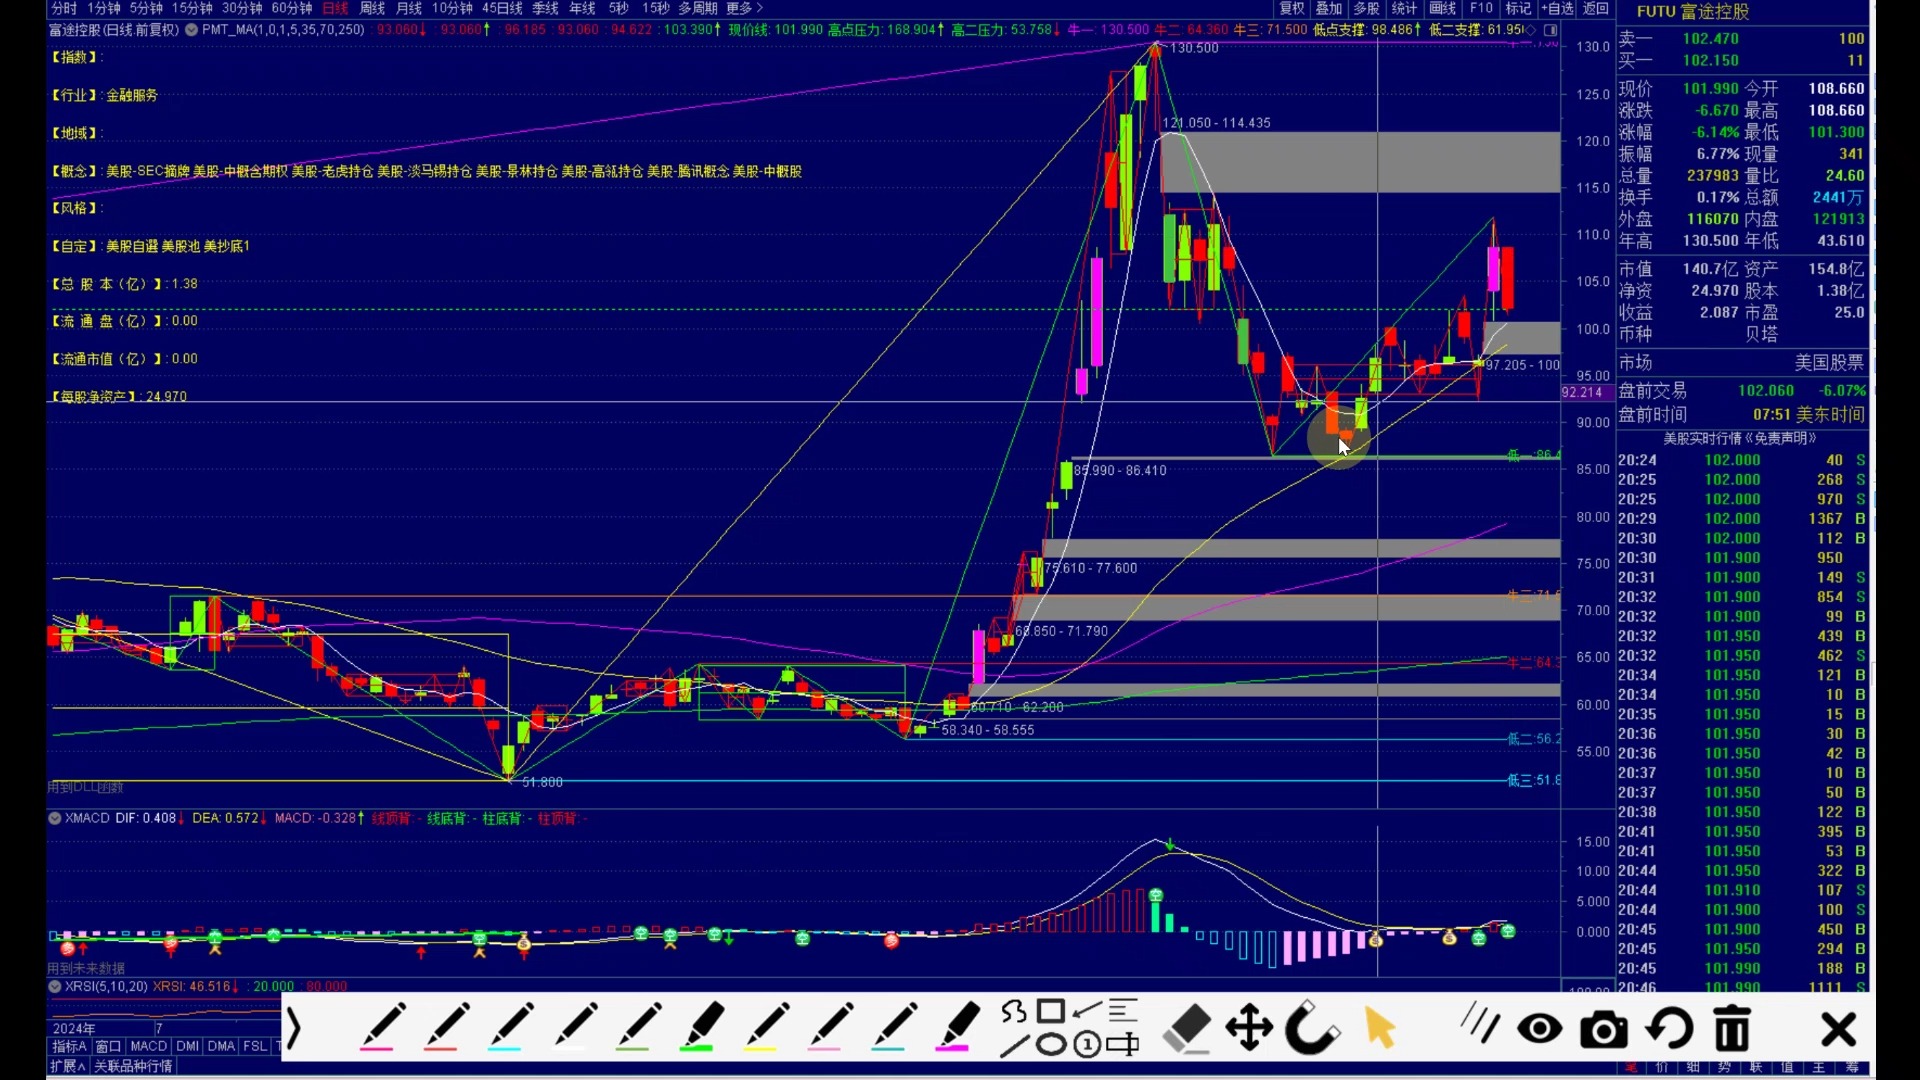Image resolution: width=1920 pixels, height=1080 pixels.
Task: Select the magenta pen in drawing toolbar
Action: coord(381,1027)
